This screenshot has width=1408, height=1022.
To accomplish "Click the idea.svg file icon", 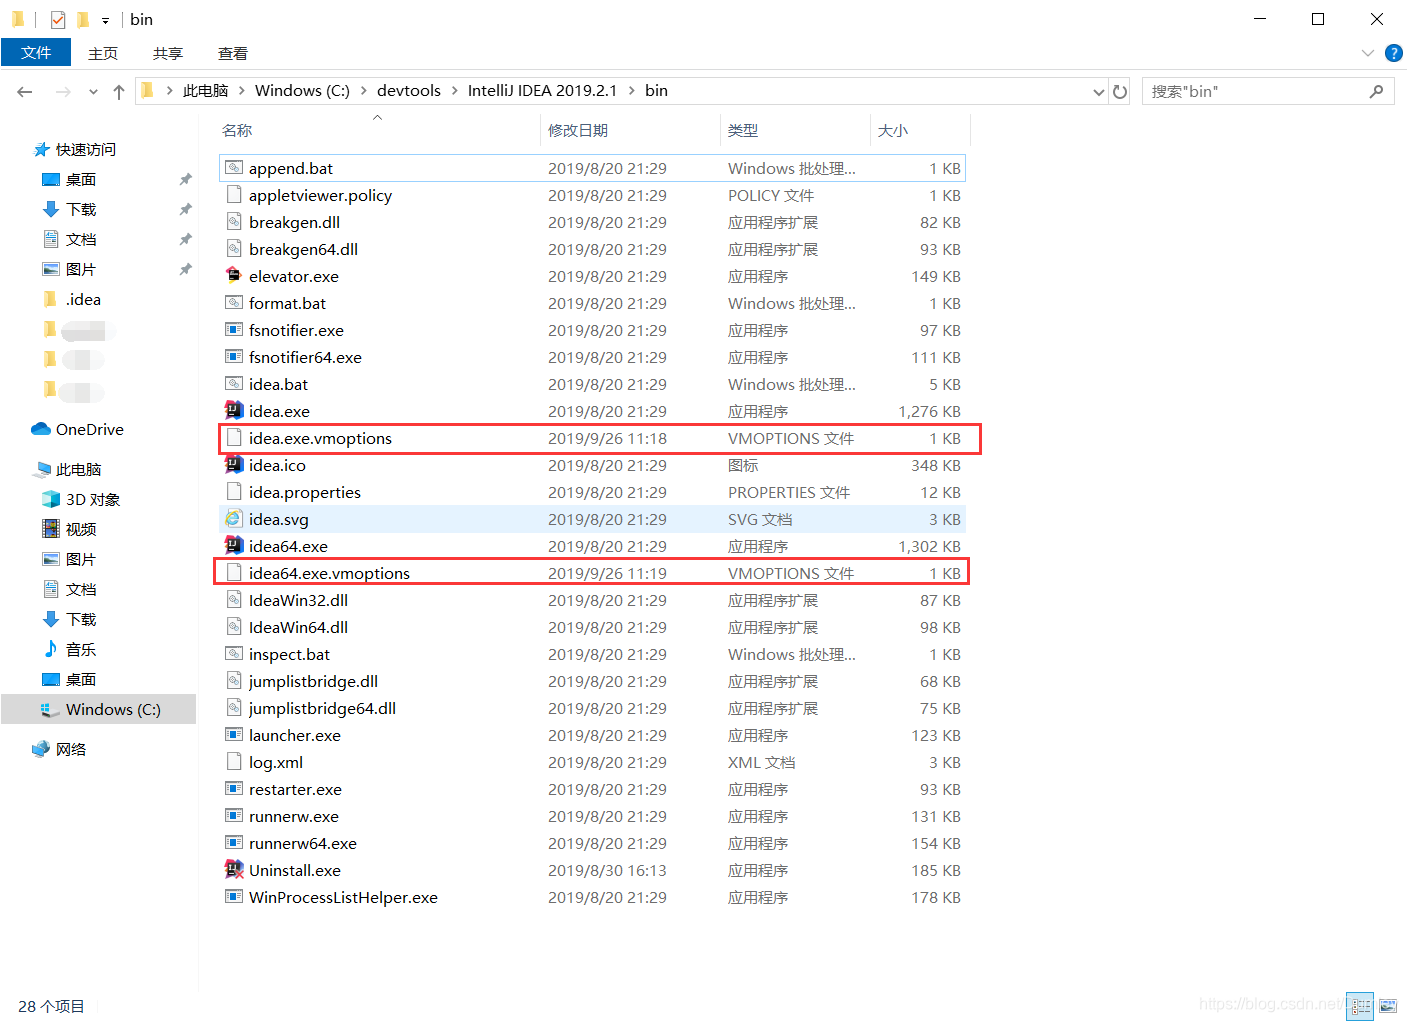I will (x=234, y=519).
